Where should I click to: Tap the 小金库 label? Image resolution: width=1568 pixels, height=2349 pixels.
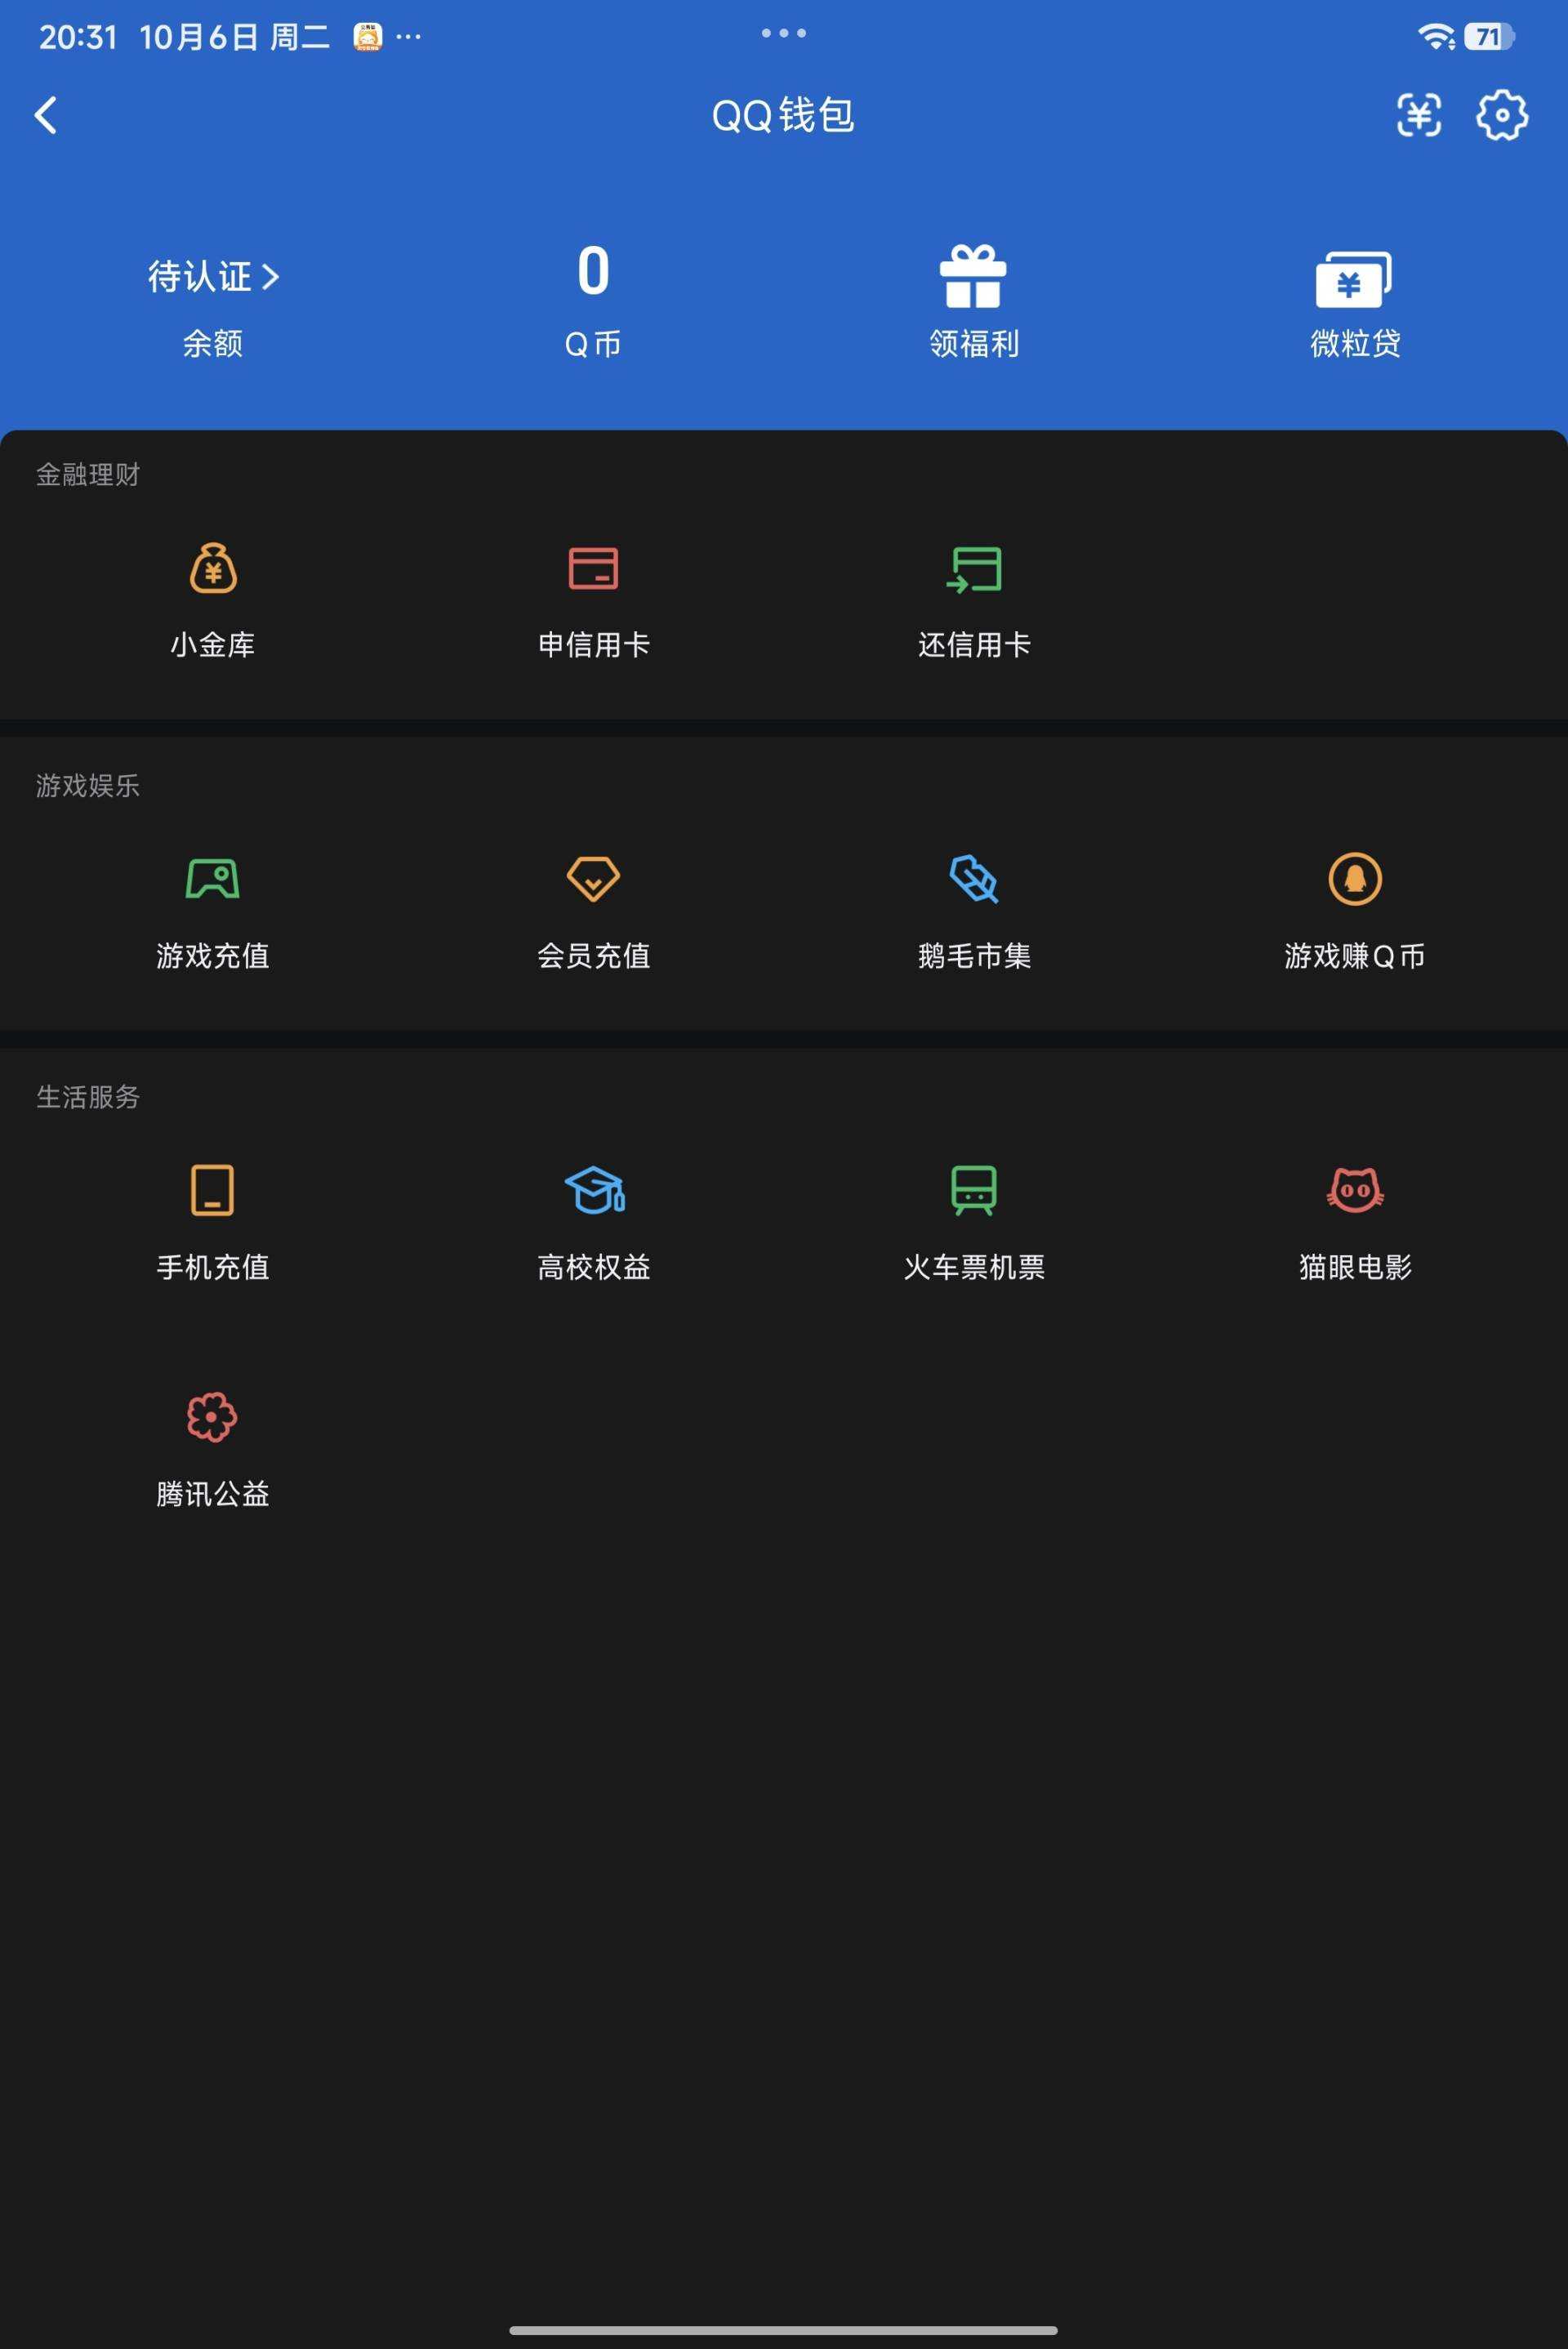(213, 645)
